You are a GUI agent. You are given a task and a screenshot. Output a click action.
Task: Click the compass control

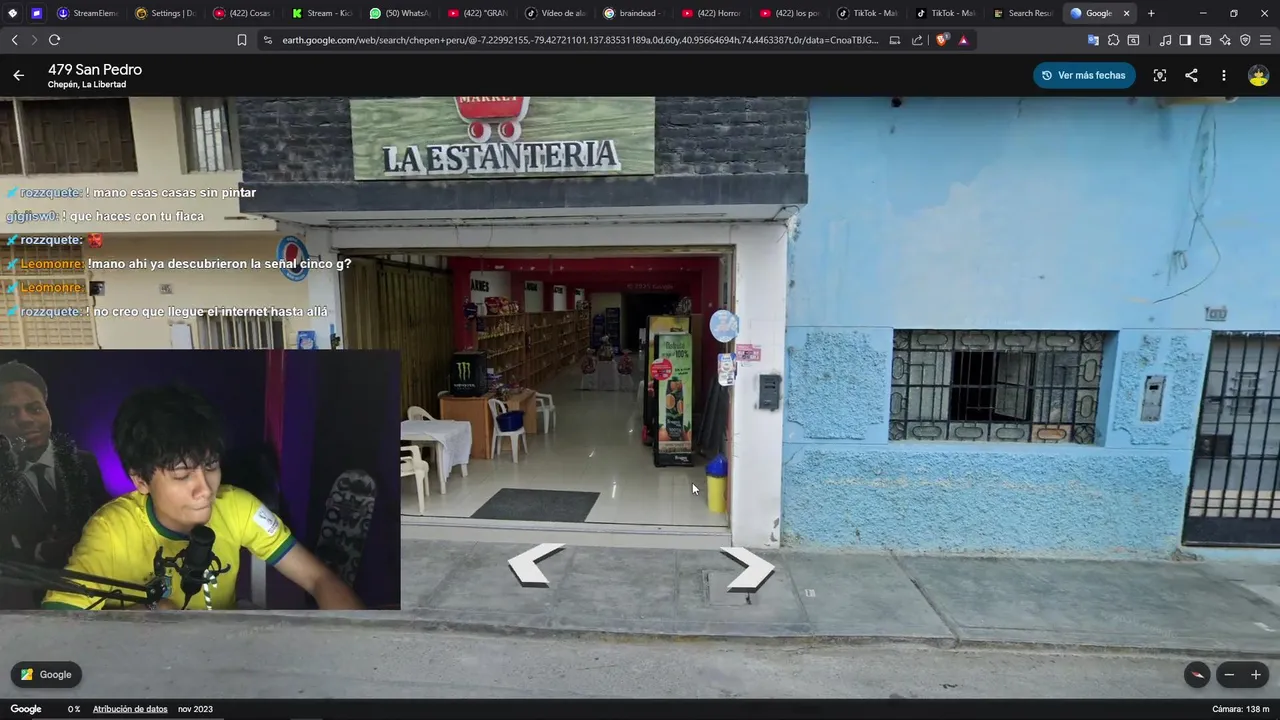tap(1197, 675)
